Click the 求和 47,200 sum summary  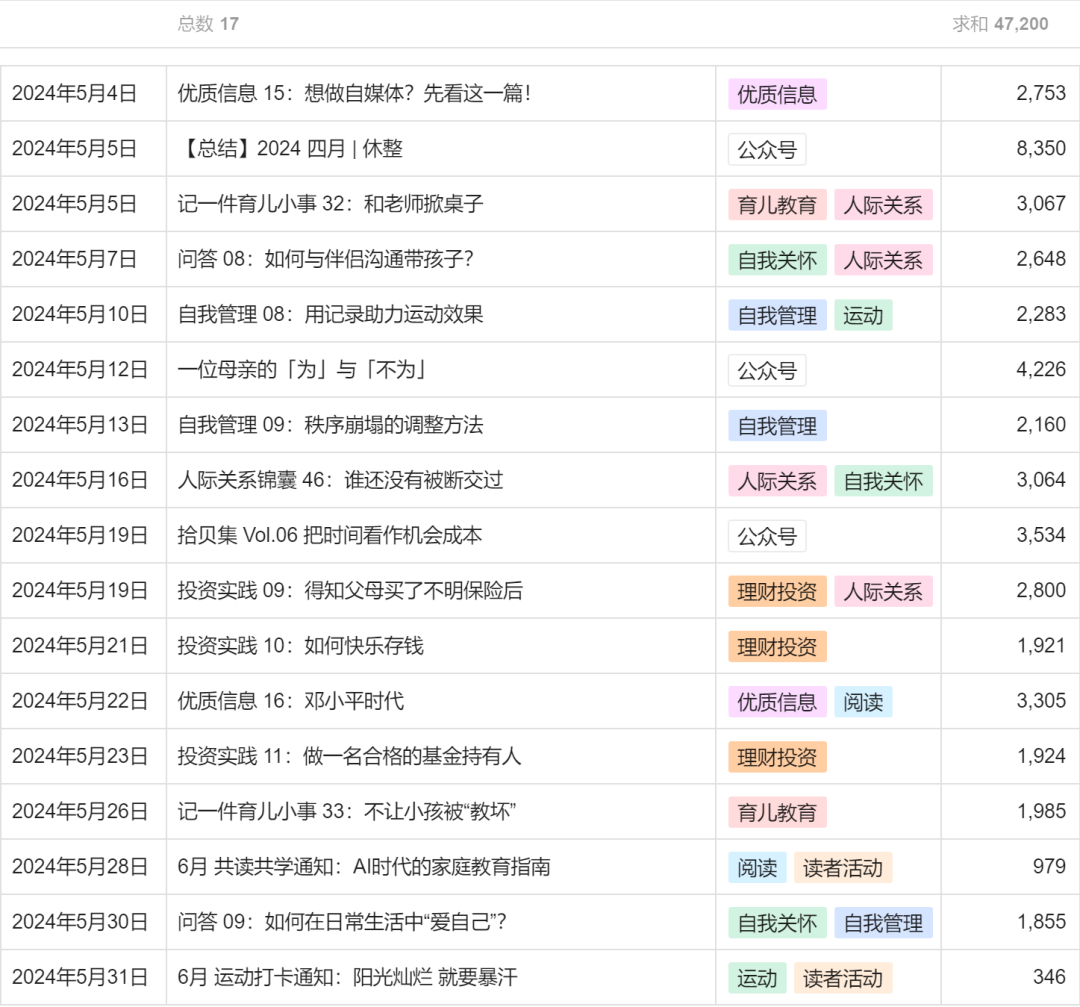click(1000, 24)
